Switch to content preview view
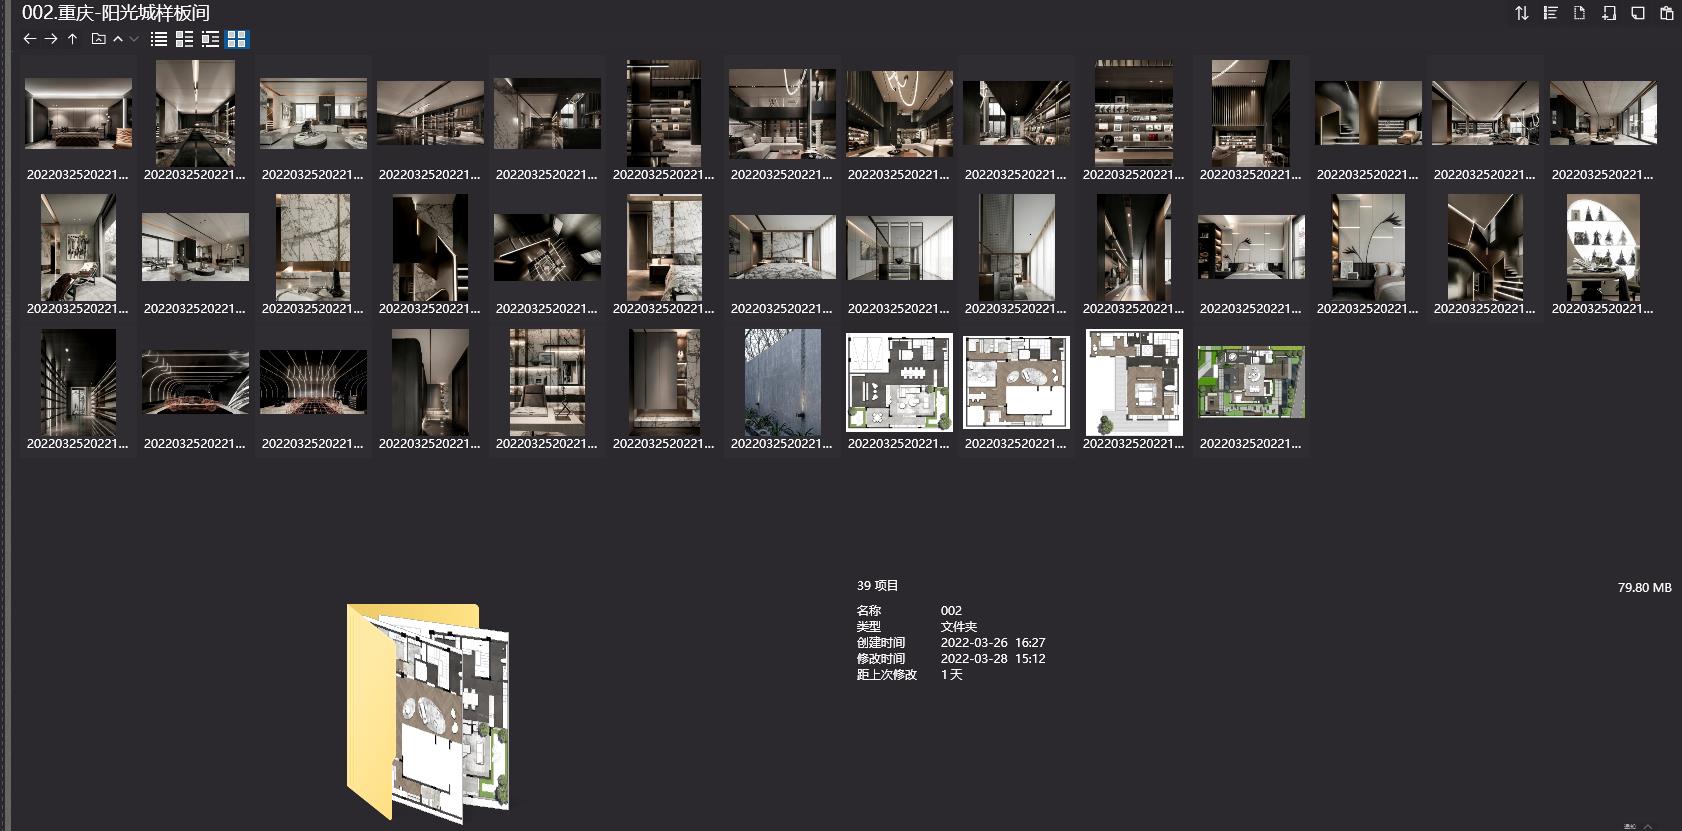This screenshot has height=831, width=1682. pyautogui.click(x=210, y=39)
